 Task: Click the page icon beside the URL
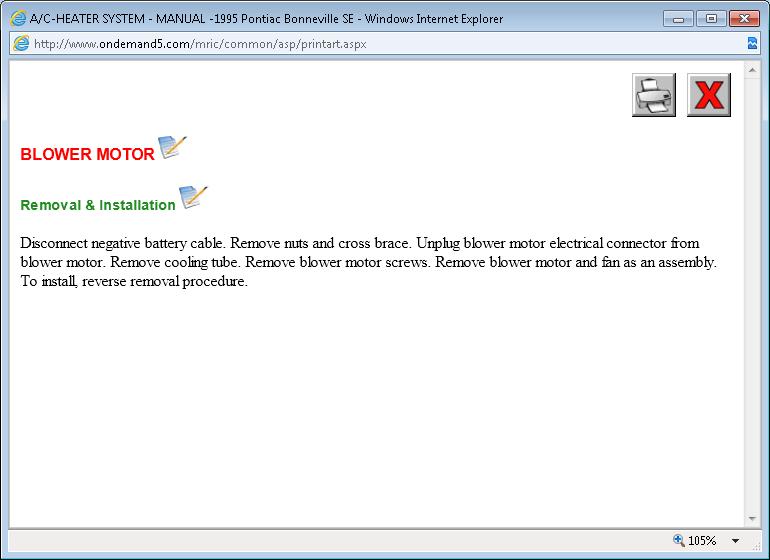tap(21, 43)
